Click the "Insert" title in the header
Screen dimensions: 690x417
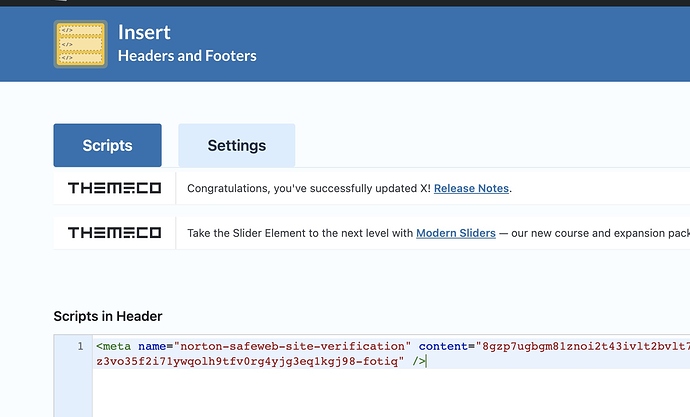point(144,32)
